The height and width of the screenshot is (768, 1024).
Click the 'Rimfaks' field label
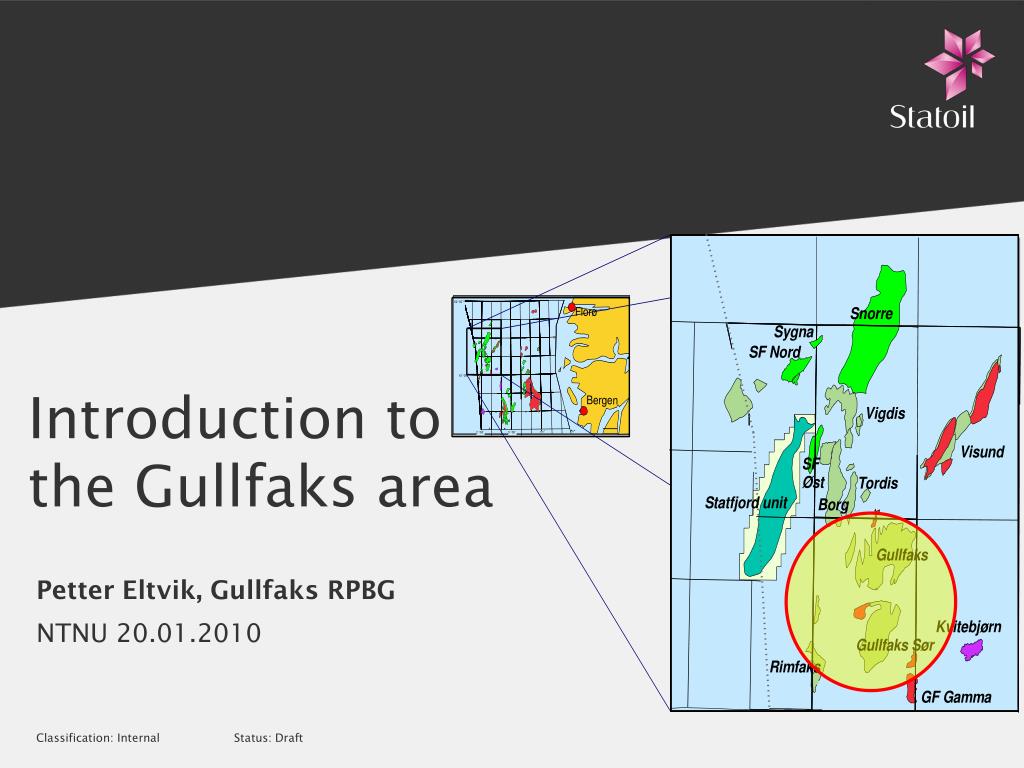[x=794, y=667]
